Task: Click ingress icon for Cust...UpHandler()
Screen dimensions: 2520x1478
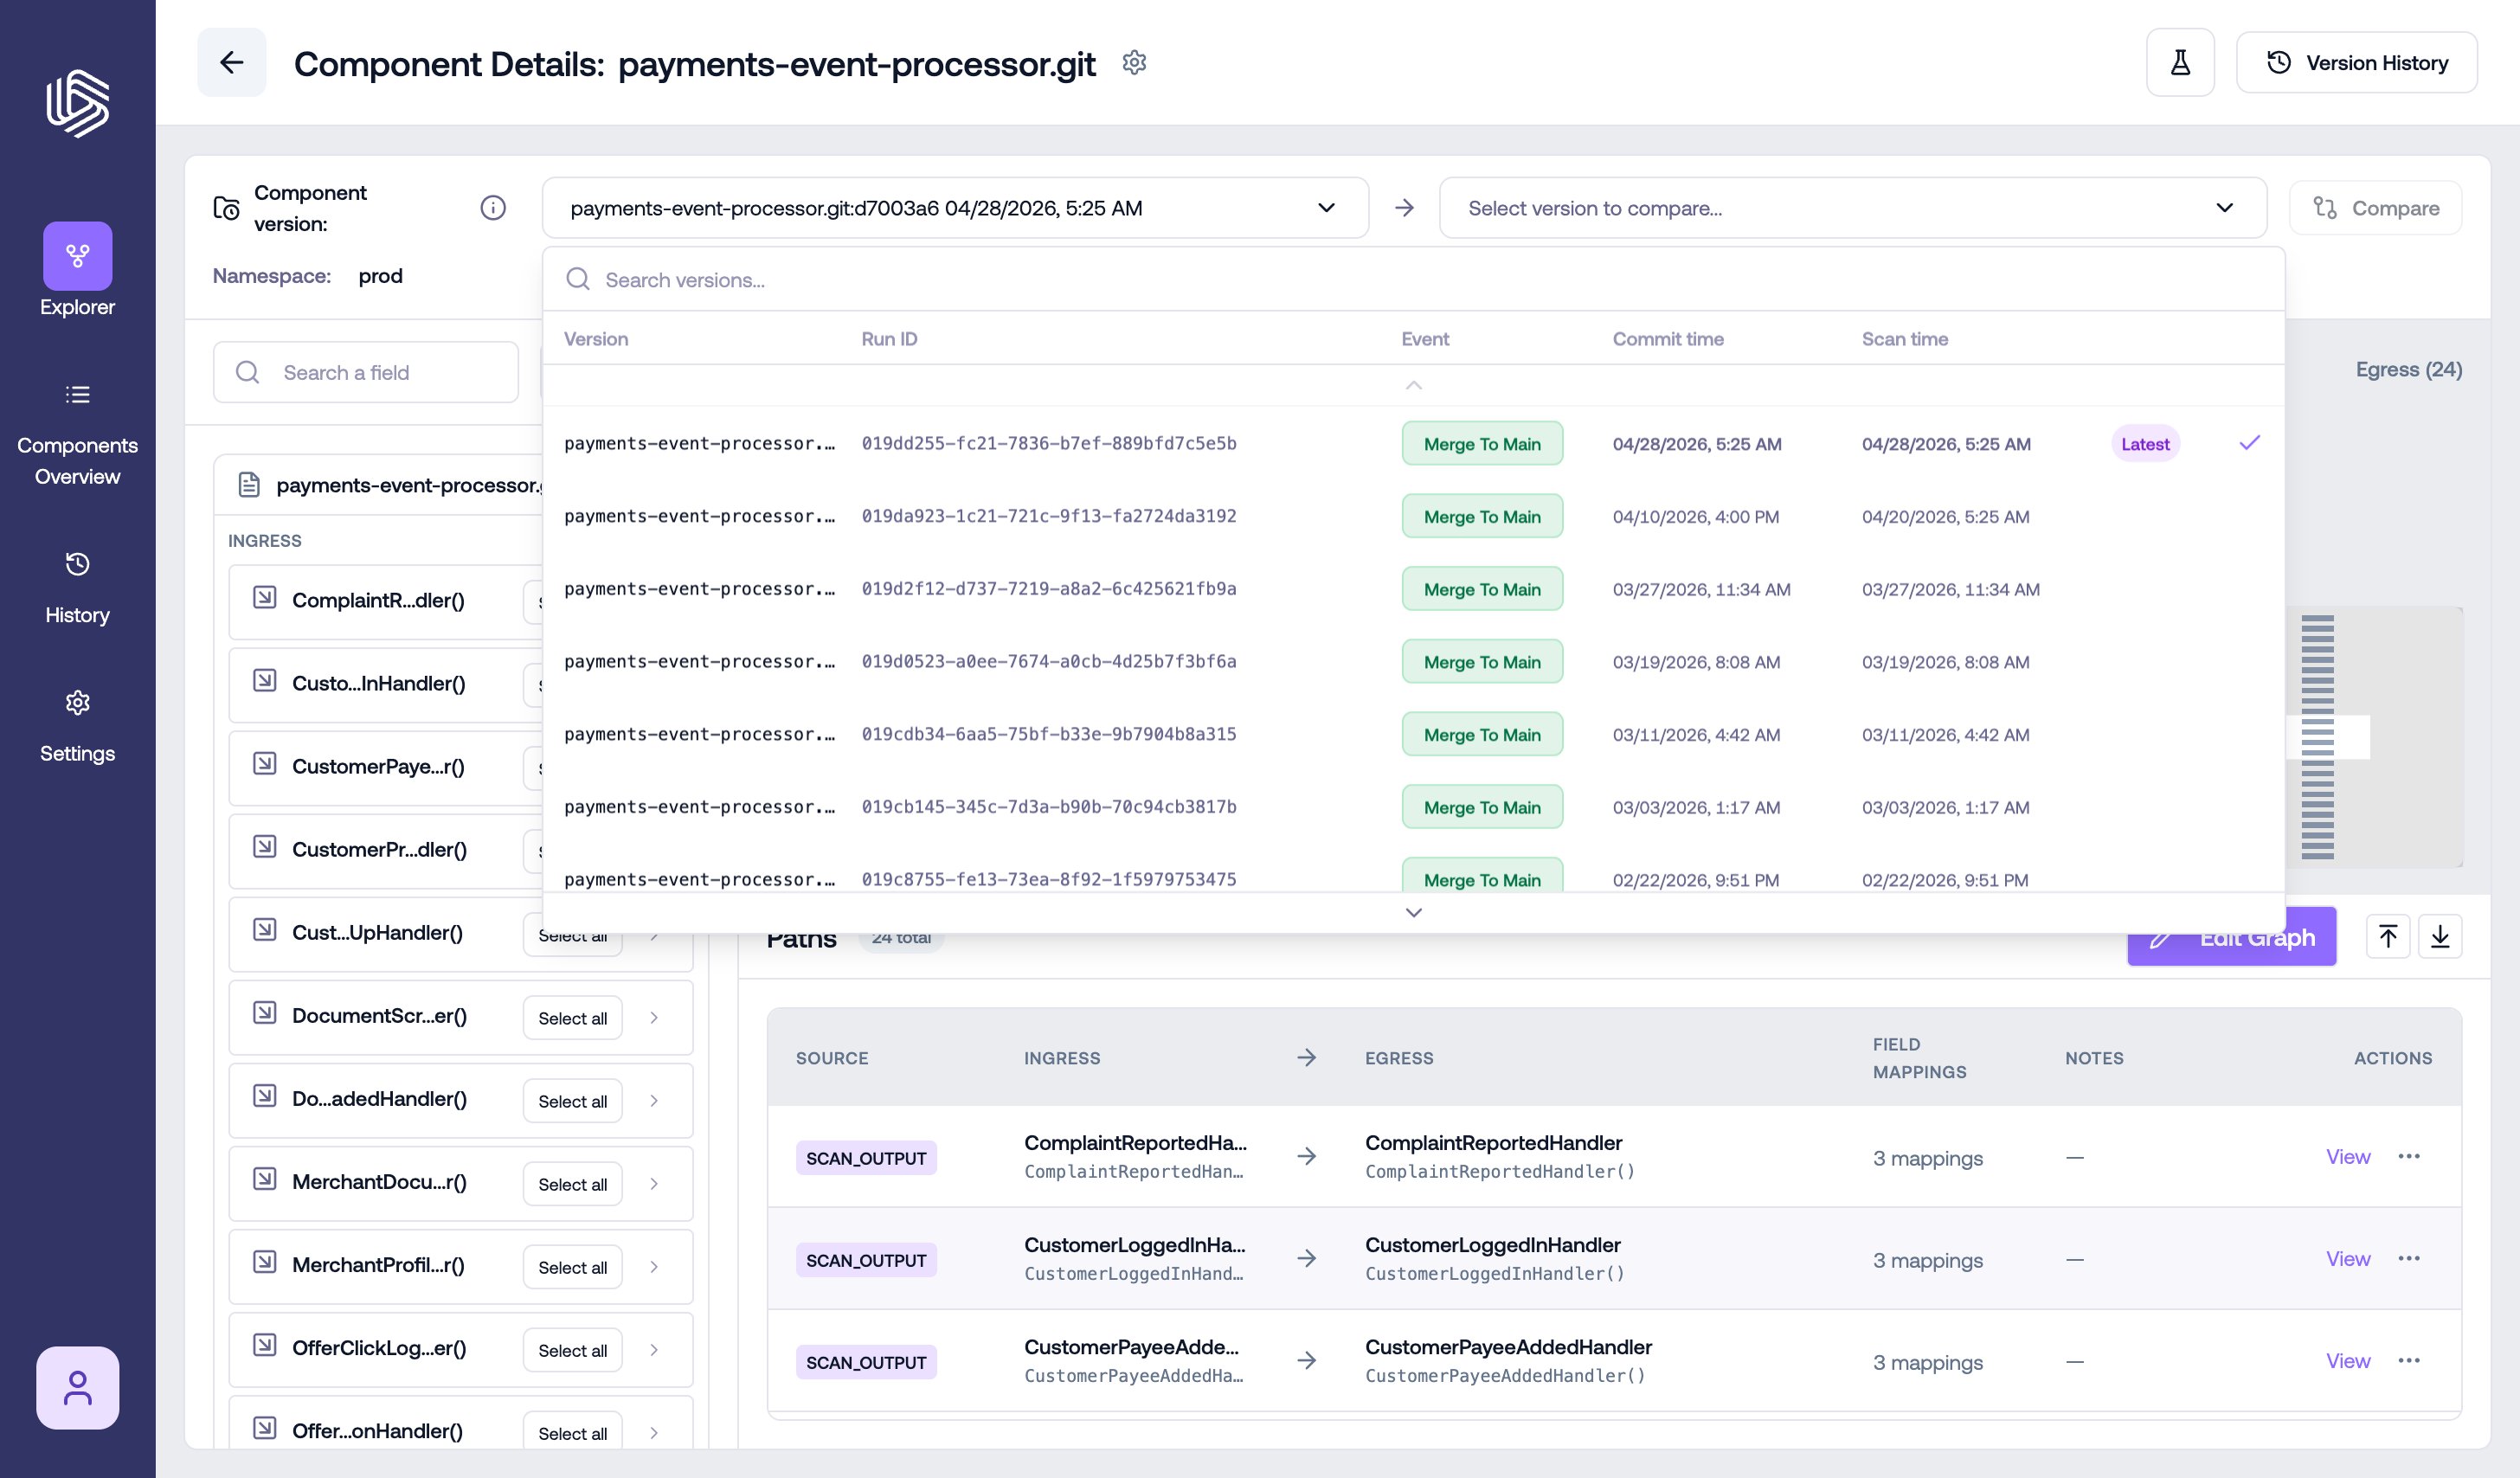Action: [x=264, y=930]
